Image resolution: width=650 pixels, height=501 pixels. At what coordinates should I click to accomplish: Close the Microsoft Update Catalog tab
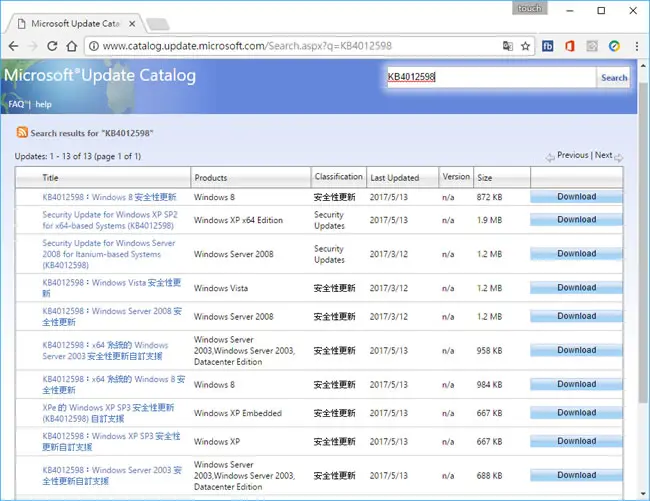[132, 24]
